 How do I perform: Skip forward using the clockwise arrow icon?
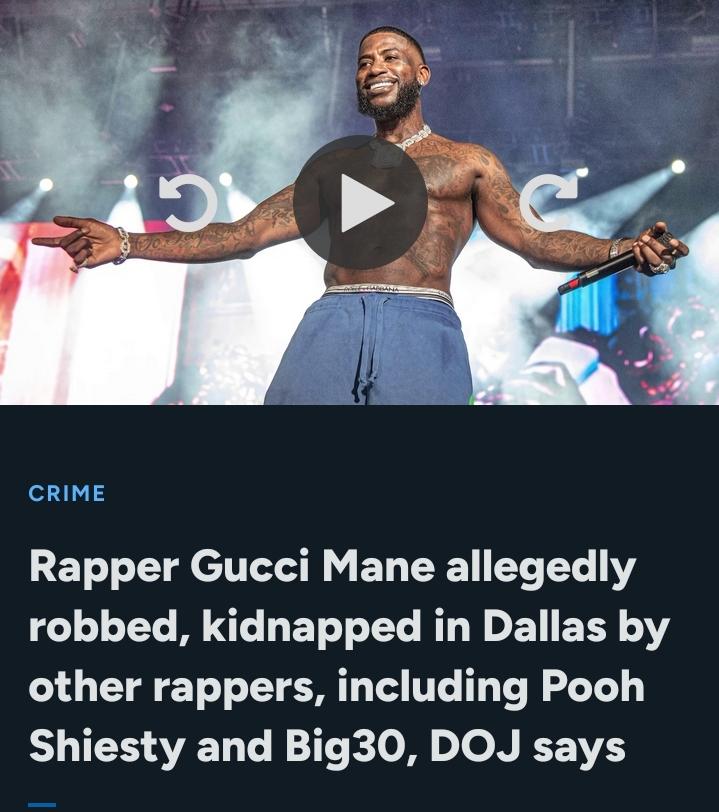(548, 202)
